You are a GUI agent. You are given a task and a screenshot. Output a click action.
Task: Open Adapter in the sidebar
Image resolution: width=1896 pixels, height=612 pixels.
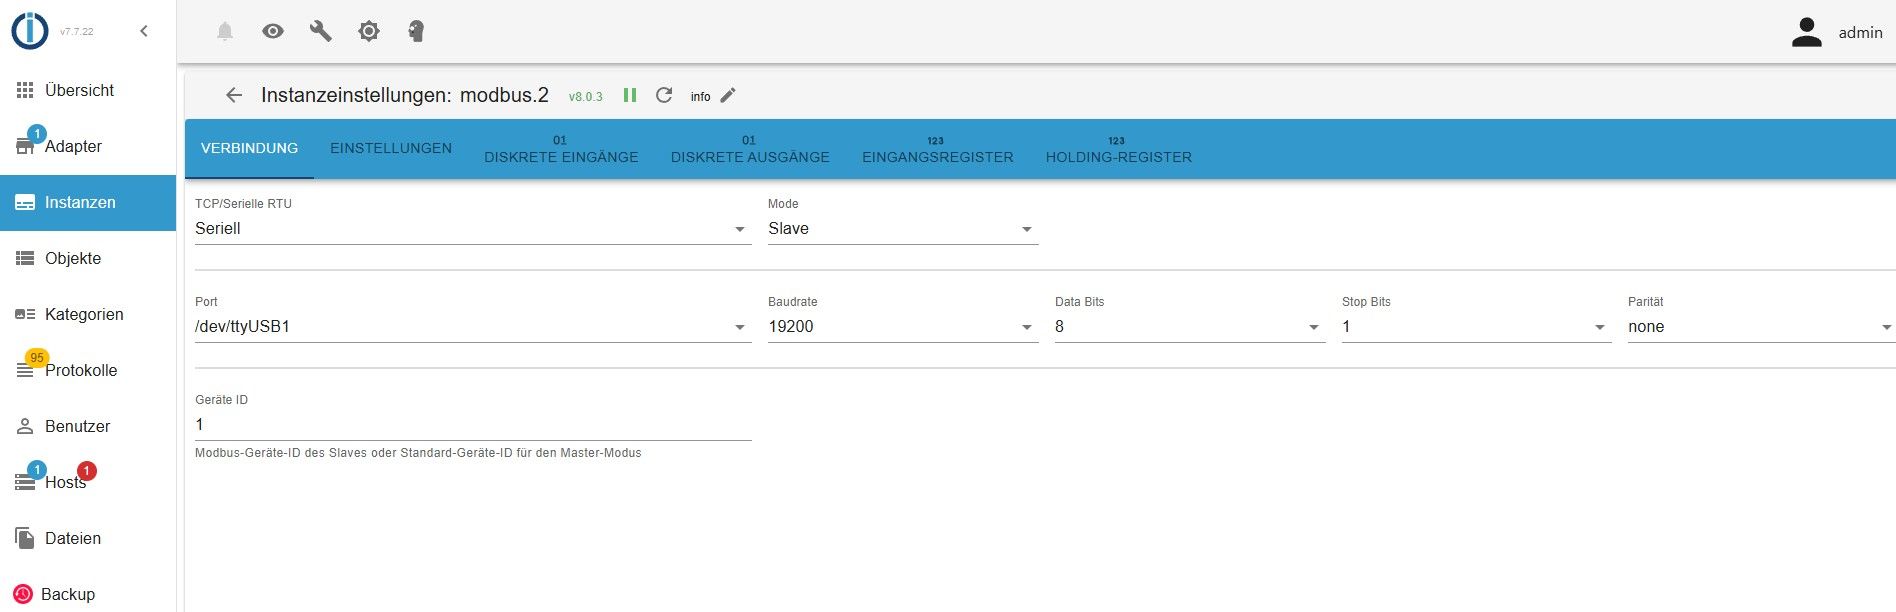click(x=88, y=146)
